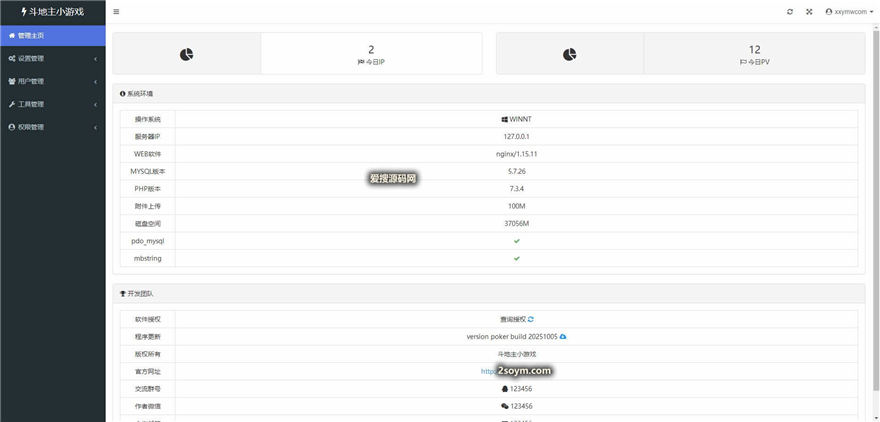Expand the 工具管理 sidebar menu
Screen dimensions: 880x422
click(52, 104)
